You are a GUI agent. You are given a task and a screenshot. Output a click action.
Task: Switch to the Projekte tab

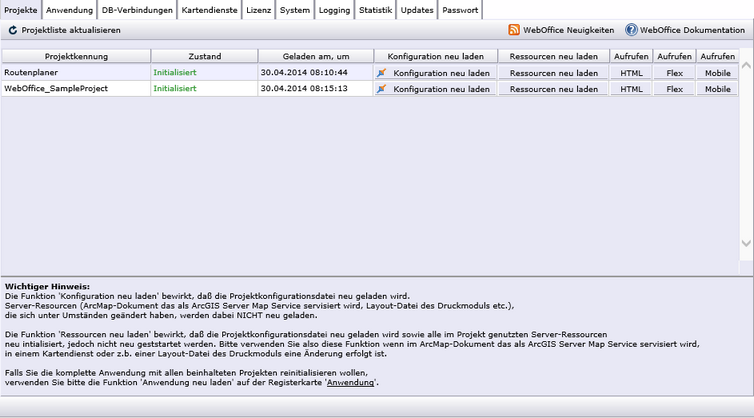point(21,10)
